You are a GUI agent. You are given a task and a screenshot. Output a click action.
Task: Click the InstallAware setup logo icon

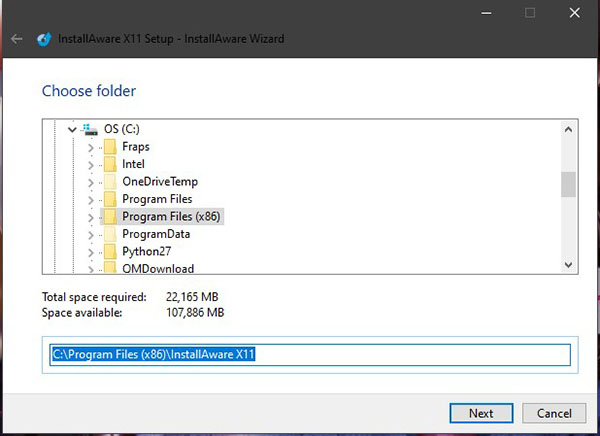click(x=44, y=39)
